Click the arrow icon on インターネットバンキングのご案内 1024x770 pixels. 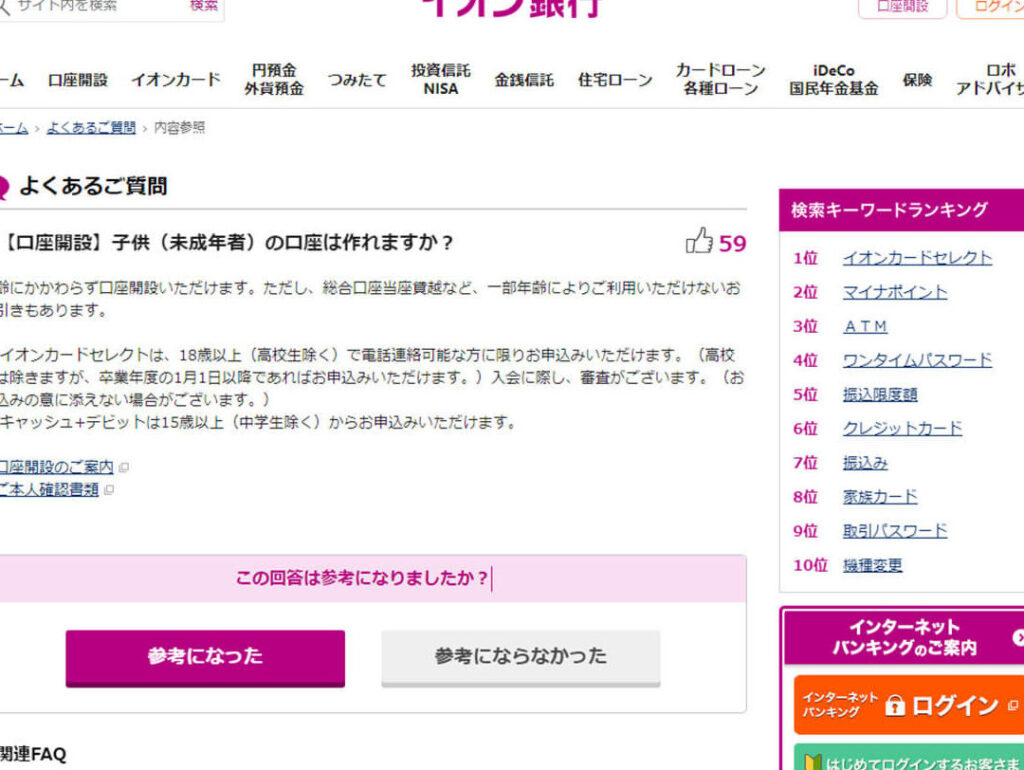pos(1018,637)
